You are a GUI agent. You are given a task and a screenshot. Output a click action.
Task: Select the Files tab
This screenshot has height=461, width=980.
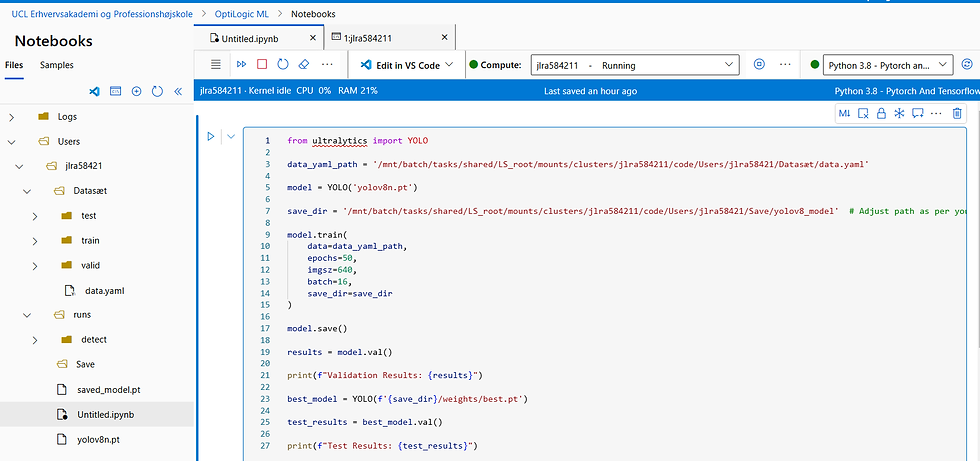click(x=14, y=65)
